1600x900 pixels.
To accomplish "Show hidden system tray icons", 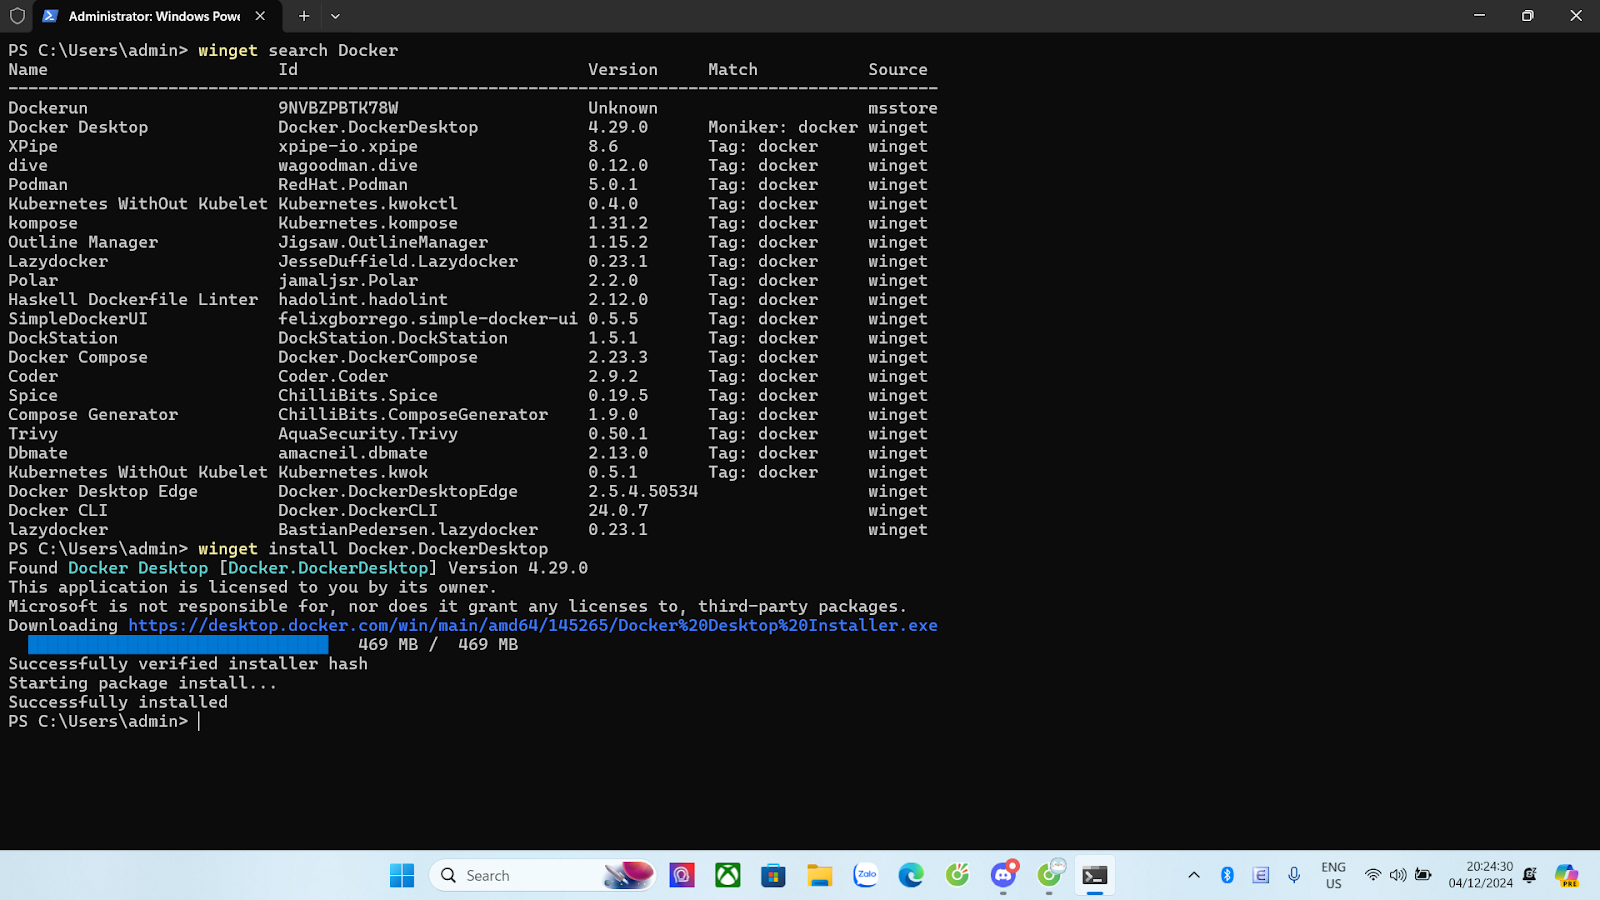I will click(x=1193, y=875).
